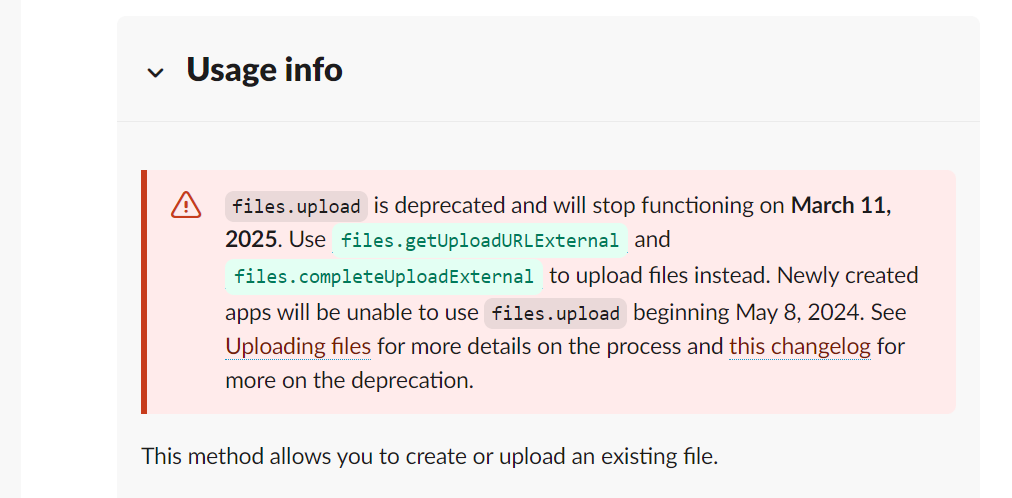Click 'This method allows you to create' paragraph
The width and height of the screenshot is (1012, 498).
coord(429,457)
